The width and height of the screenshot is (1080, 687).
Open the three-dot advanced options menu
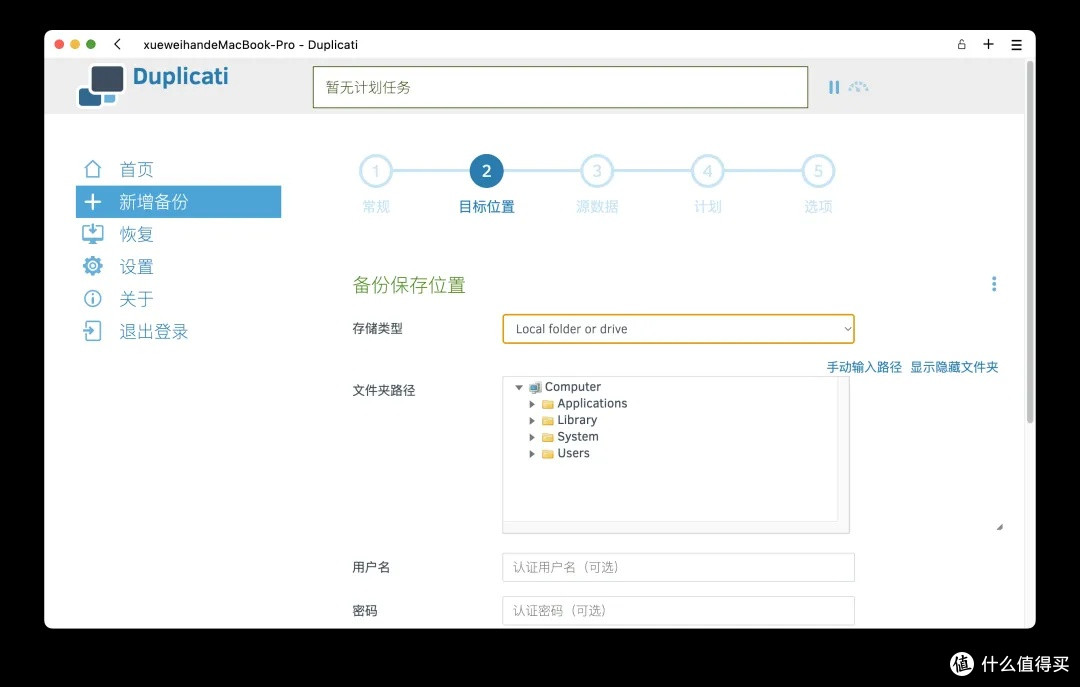point(993,284)
